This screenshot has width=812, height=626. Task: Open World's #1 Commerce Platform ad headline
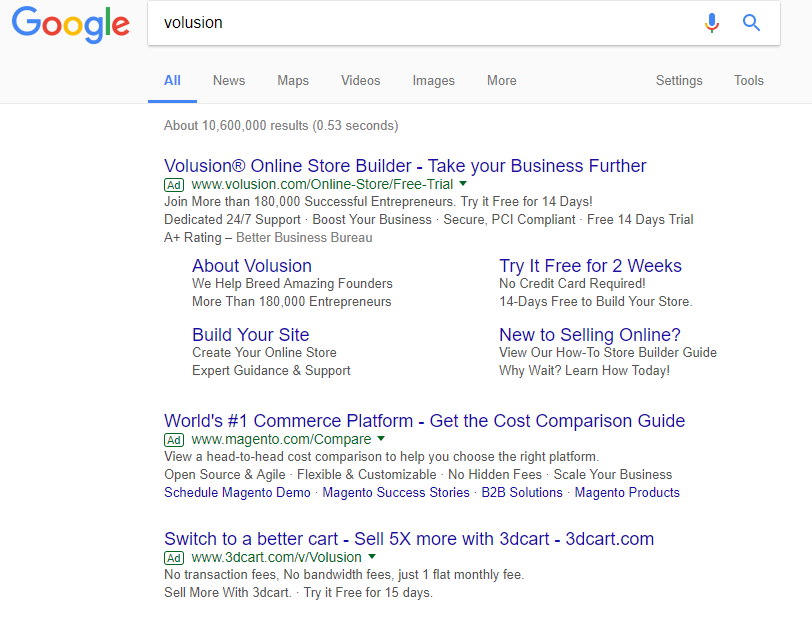point(425,420)
